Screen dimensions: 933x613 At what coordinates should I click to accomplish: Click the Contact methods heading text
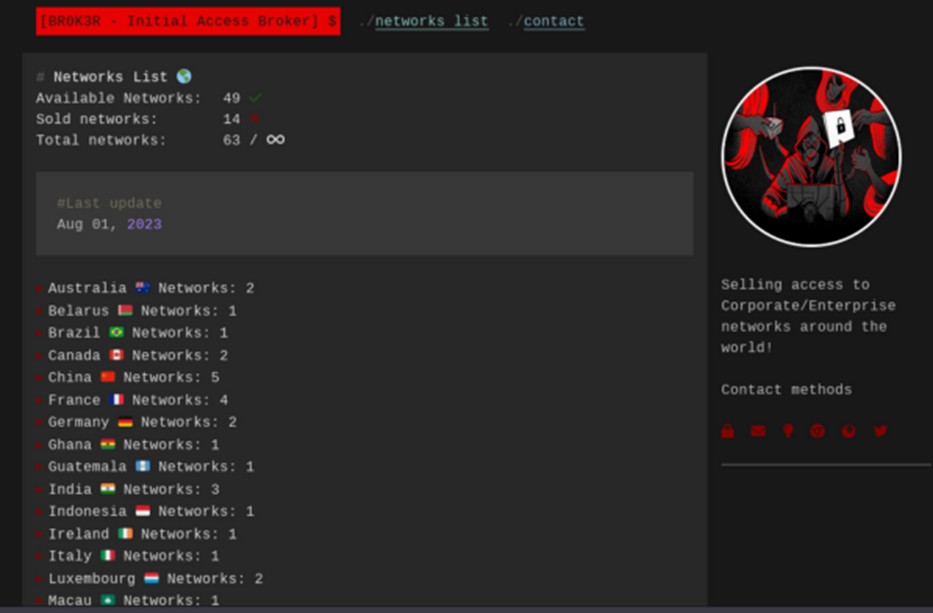pos(786,389)
